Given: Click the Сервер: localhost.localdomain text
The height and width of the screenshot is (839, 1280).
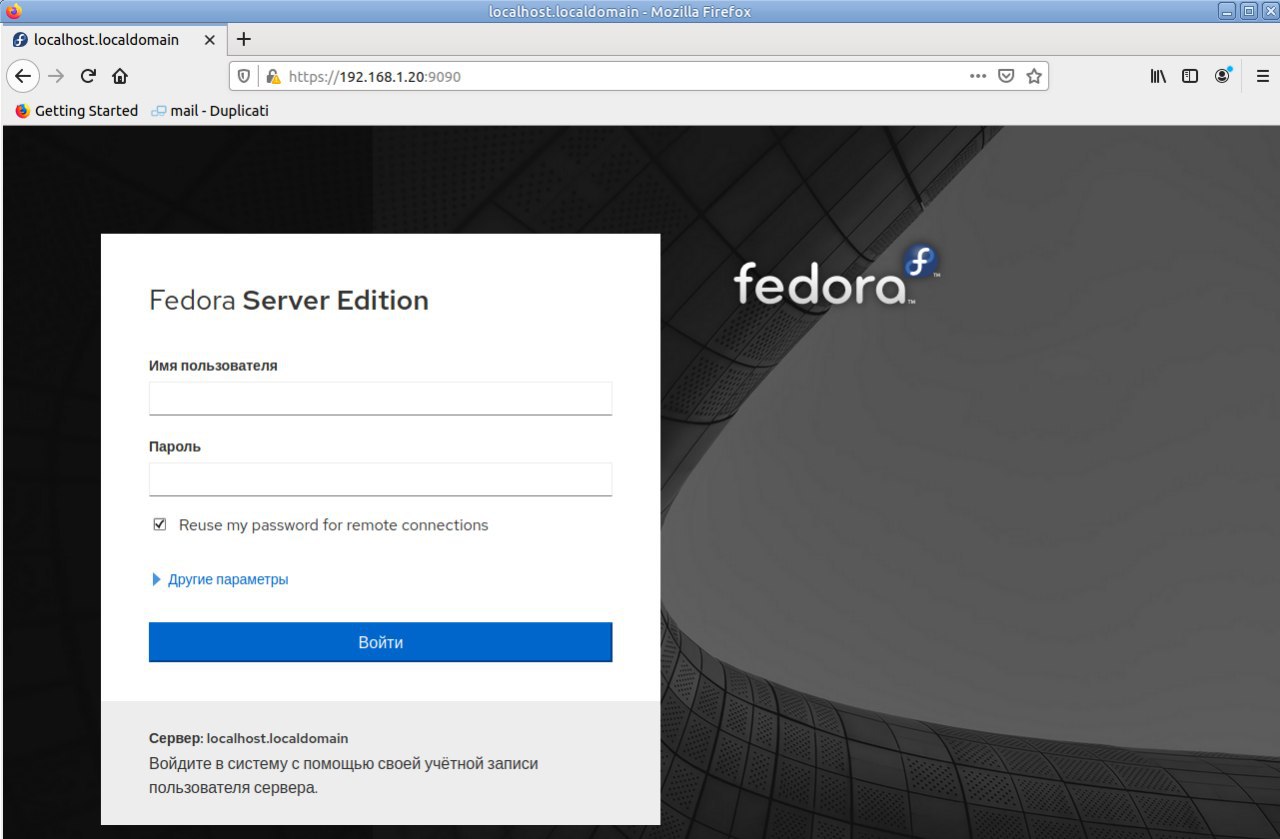Looking at the screenshot, I should 249,738.
